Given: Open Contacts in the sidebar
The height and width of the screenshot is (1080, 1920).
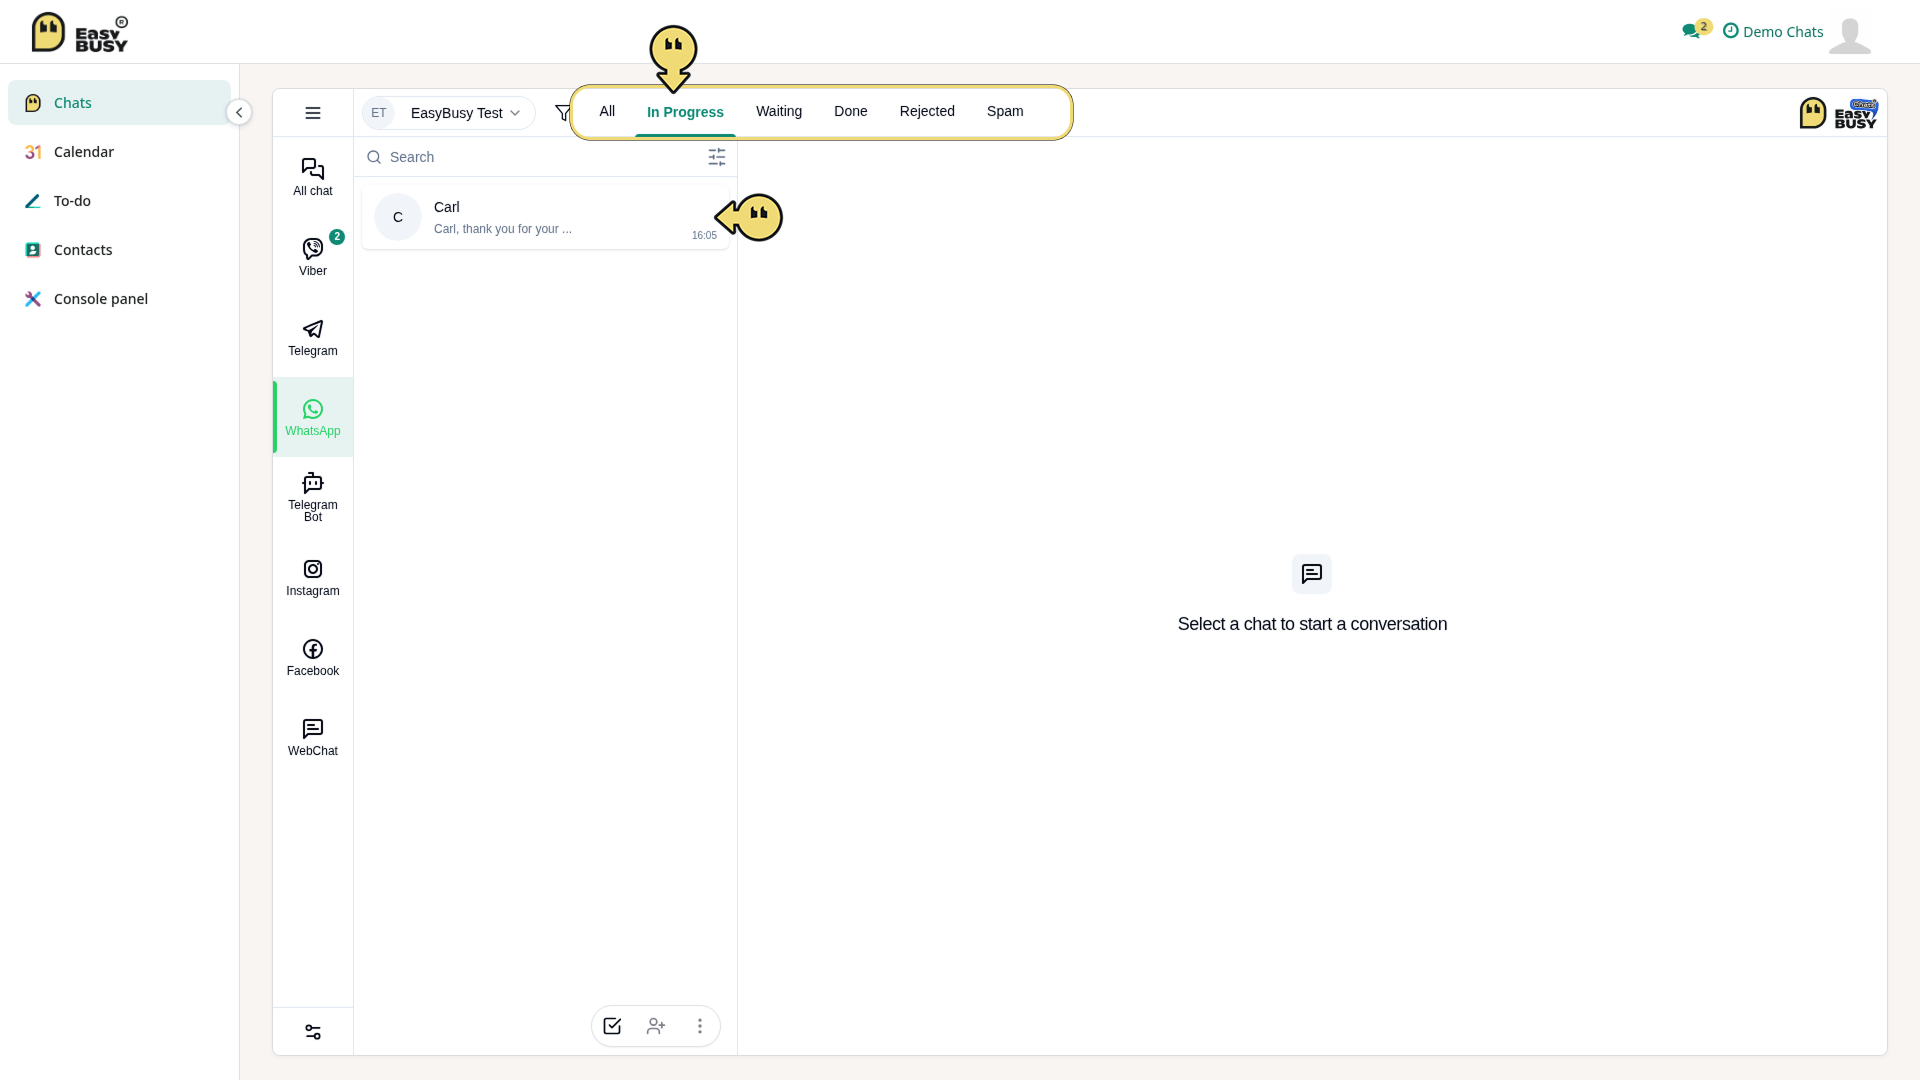Looking at the screenshot, I should point(119,250).
